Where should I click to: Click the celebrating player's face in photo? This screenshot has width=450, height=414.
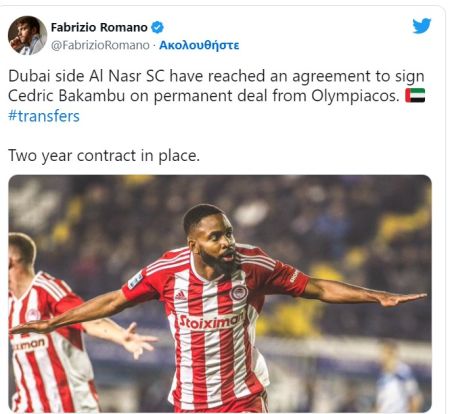pyautogui.click(x=215, y=243)
